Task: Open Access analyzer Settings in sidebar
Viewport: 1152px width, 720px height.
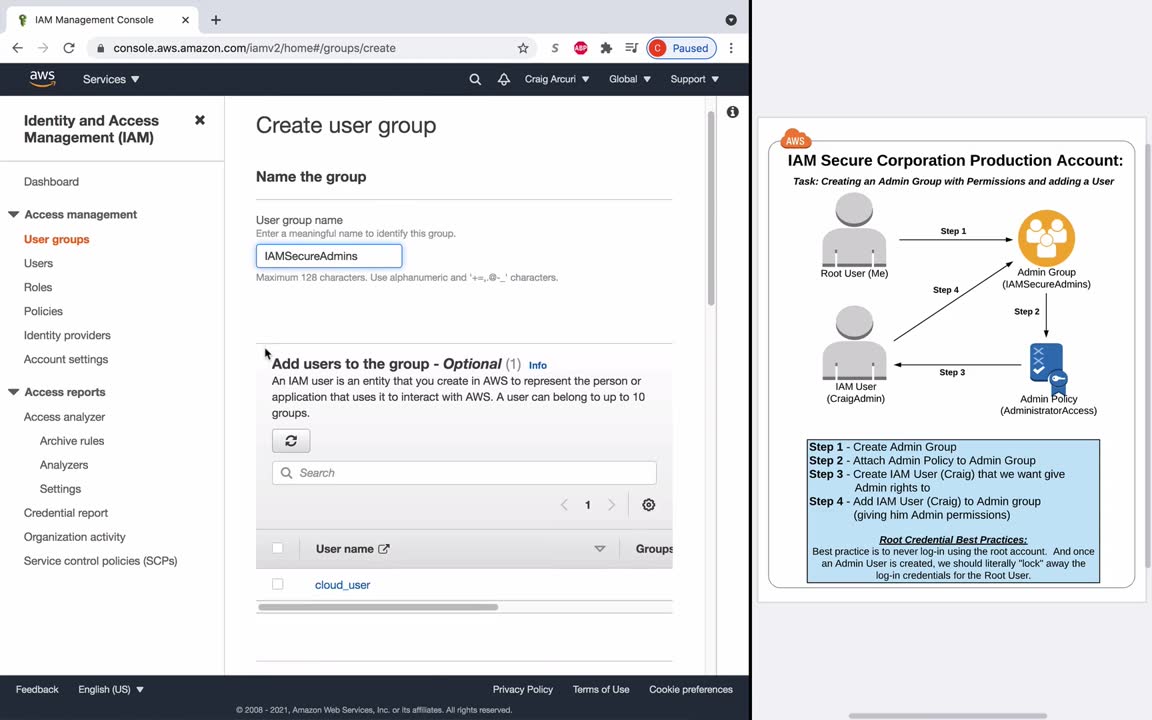Action: 60,489
